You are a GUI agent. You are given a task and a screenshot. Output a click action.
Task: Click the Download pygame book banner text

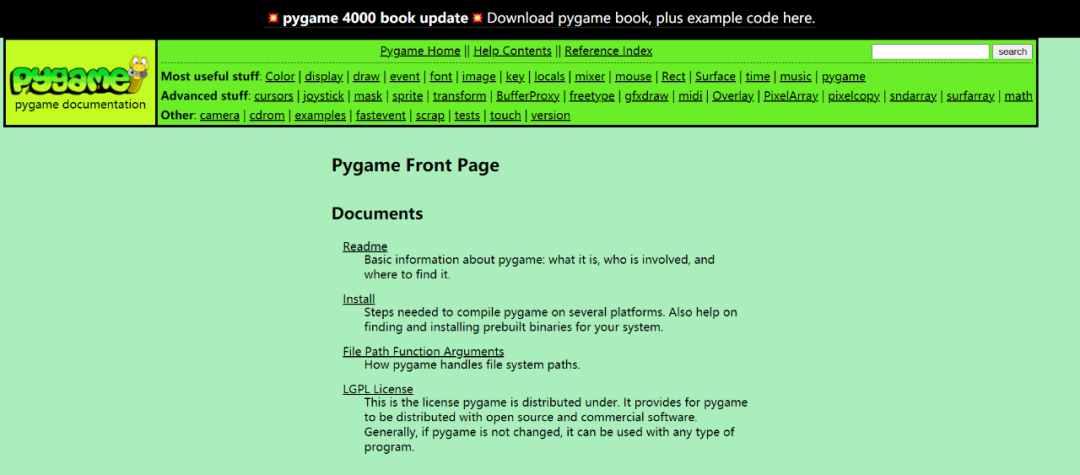pos(651,19)
